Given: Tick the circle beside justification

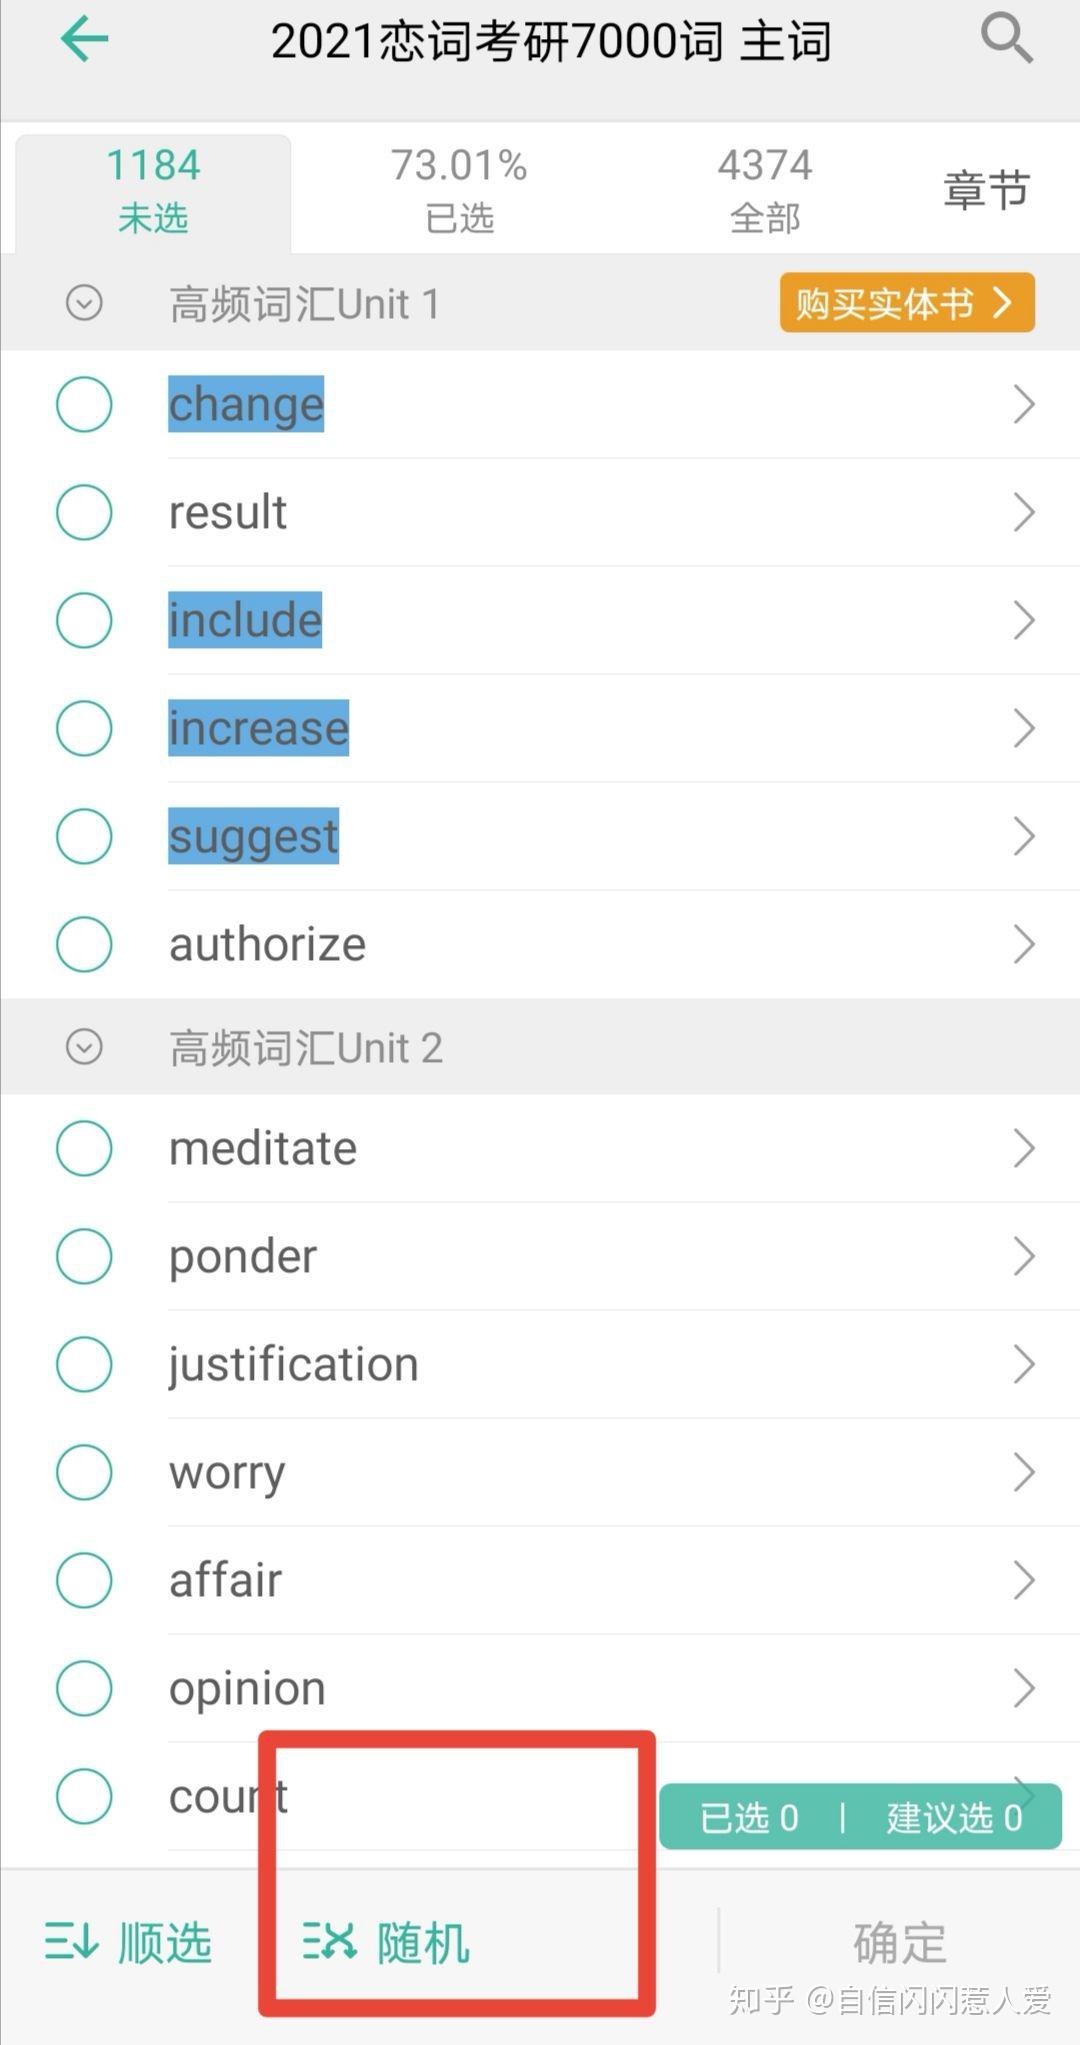Looking at the screenshot, I should pyautogui.click(x=84, y=1364).
